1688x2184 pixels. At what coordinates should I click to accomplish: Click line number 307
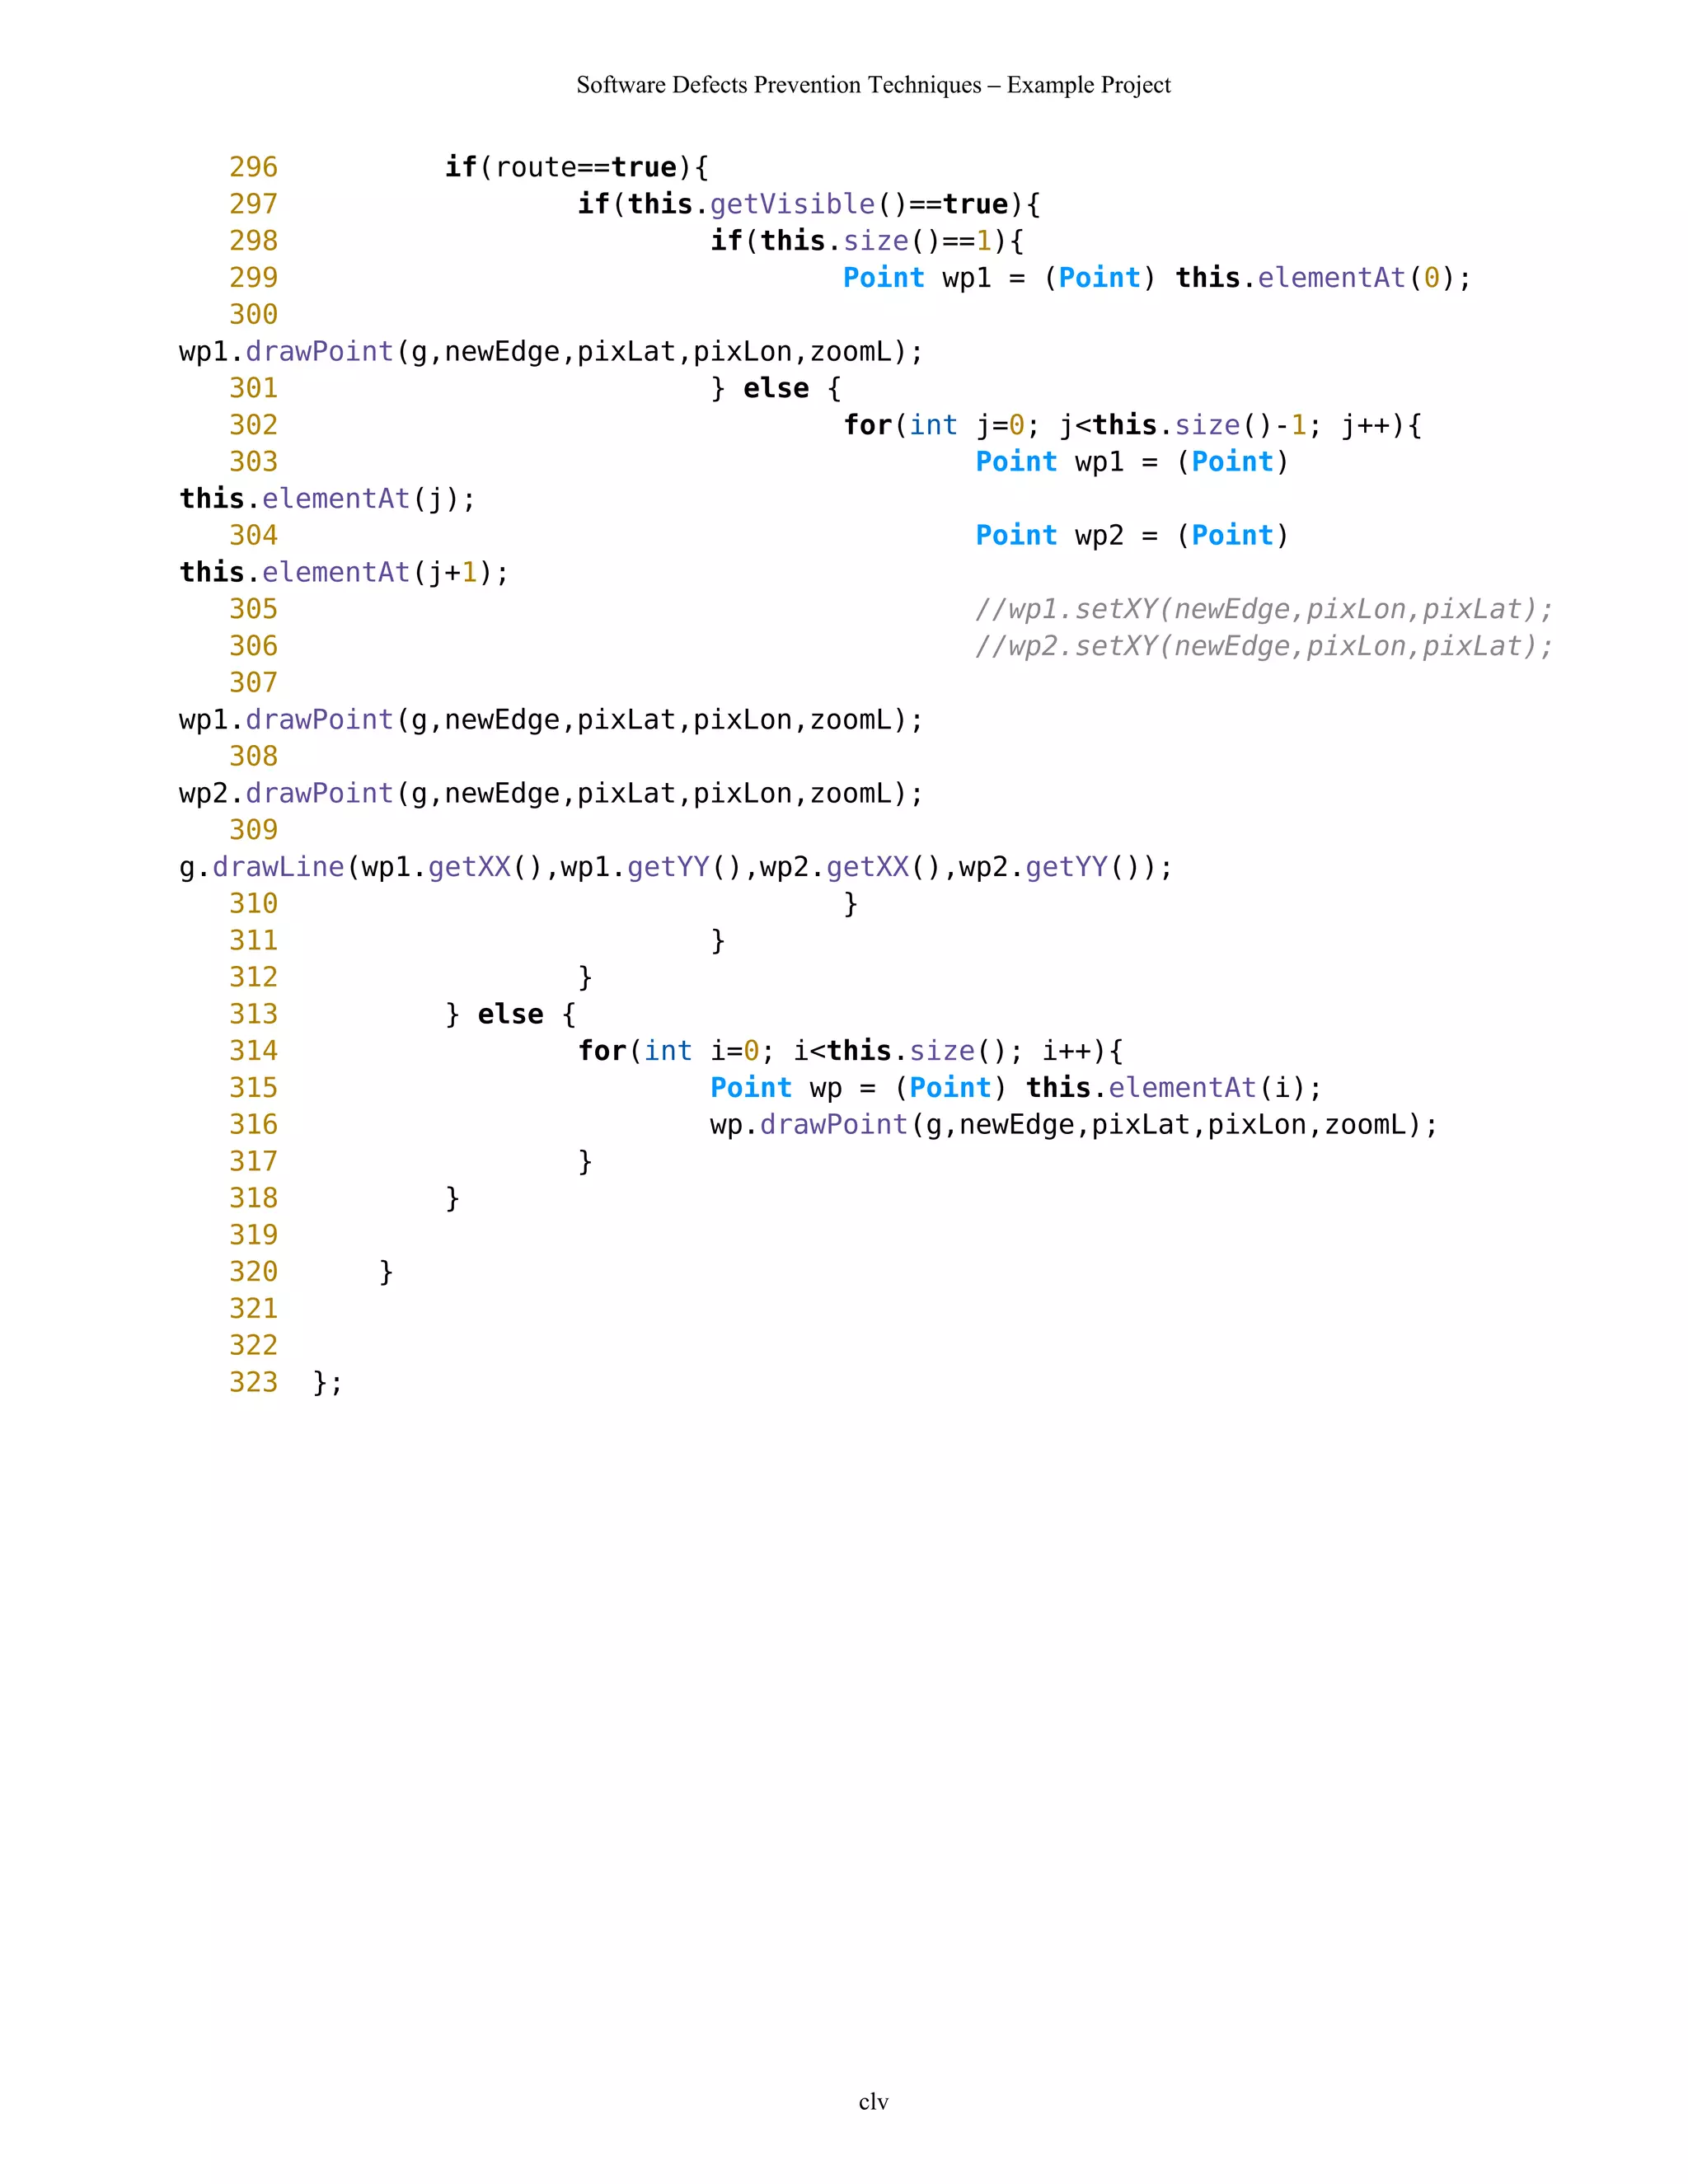click(x=253, y=683)
